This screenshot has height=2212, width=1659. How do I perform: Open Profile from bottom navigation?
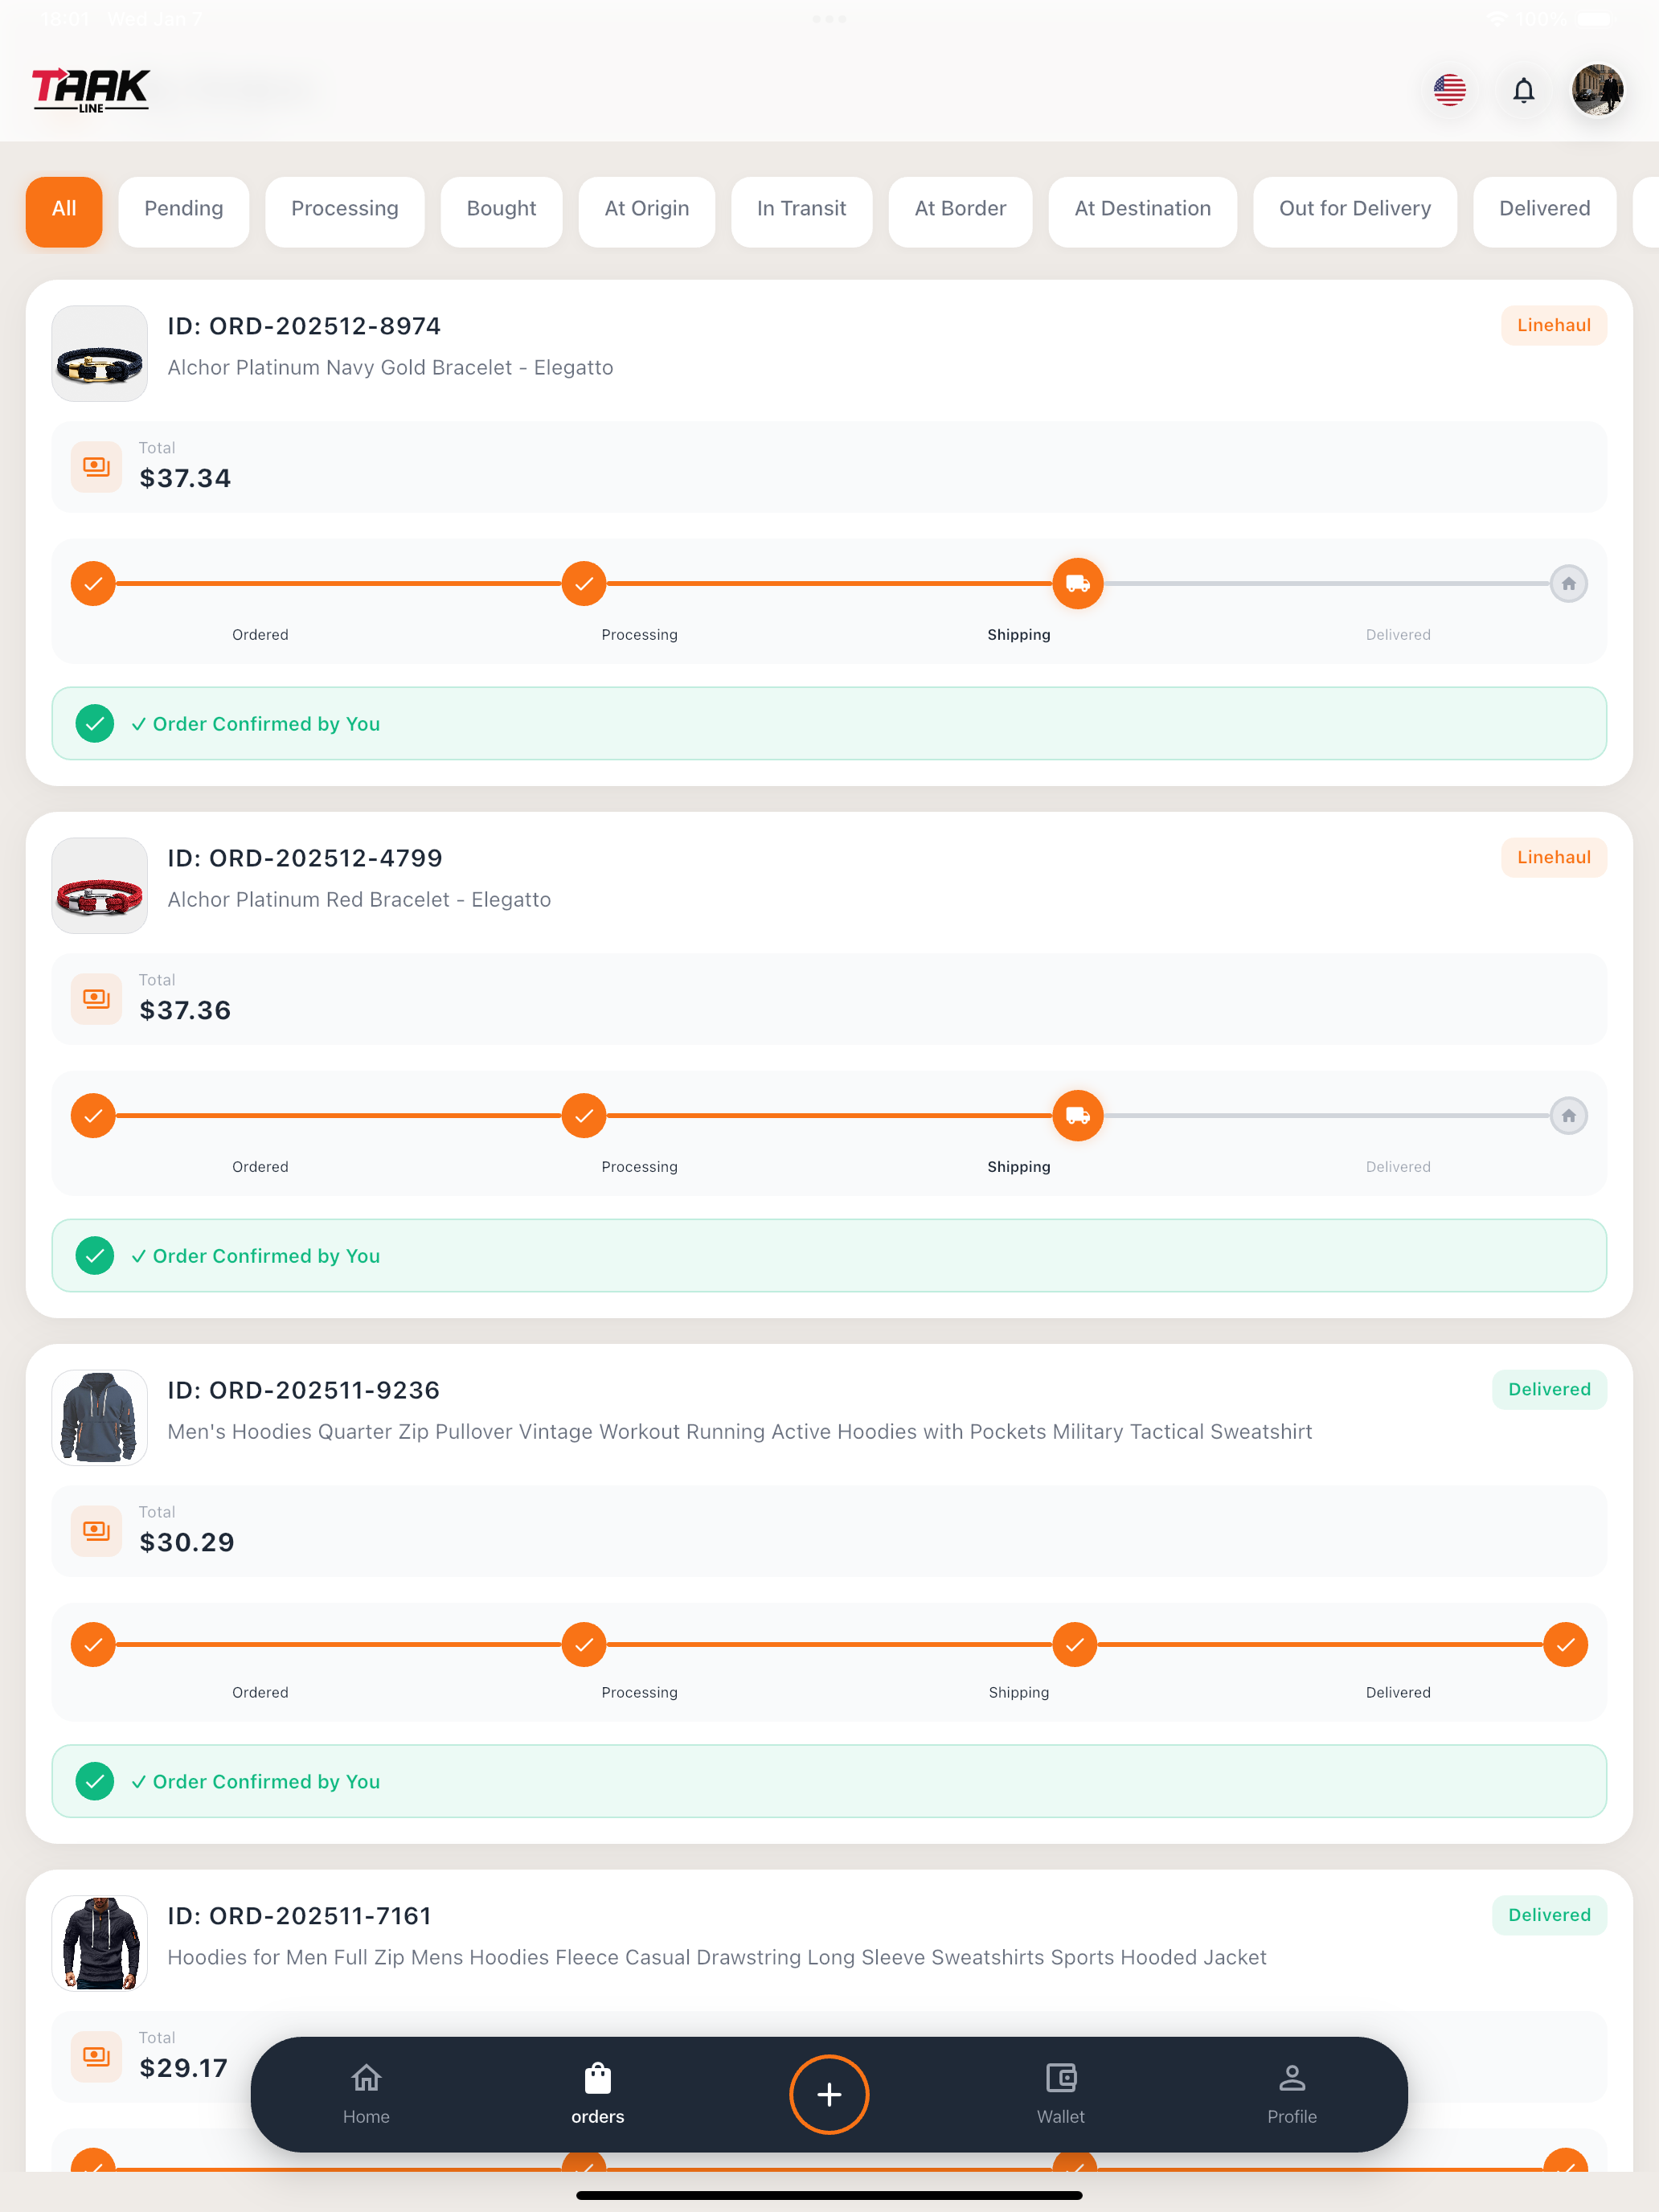[1291, 2094]
